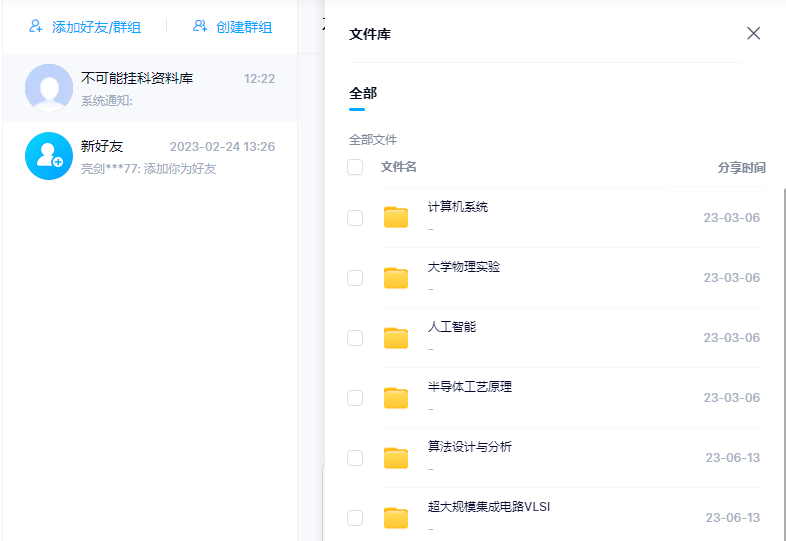This screenshot has width=786, height=541.
Task: Click the share date of 计算机系统
Action: [x=731, y=218]
